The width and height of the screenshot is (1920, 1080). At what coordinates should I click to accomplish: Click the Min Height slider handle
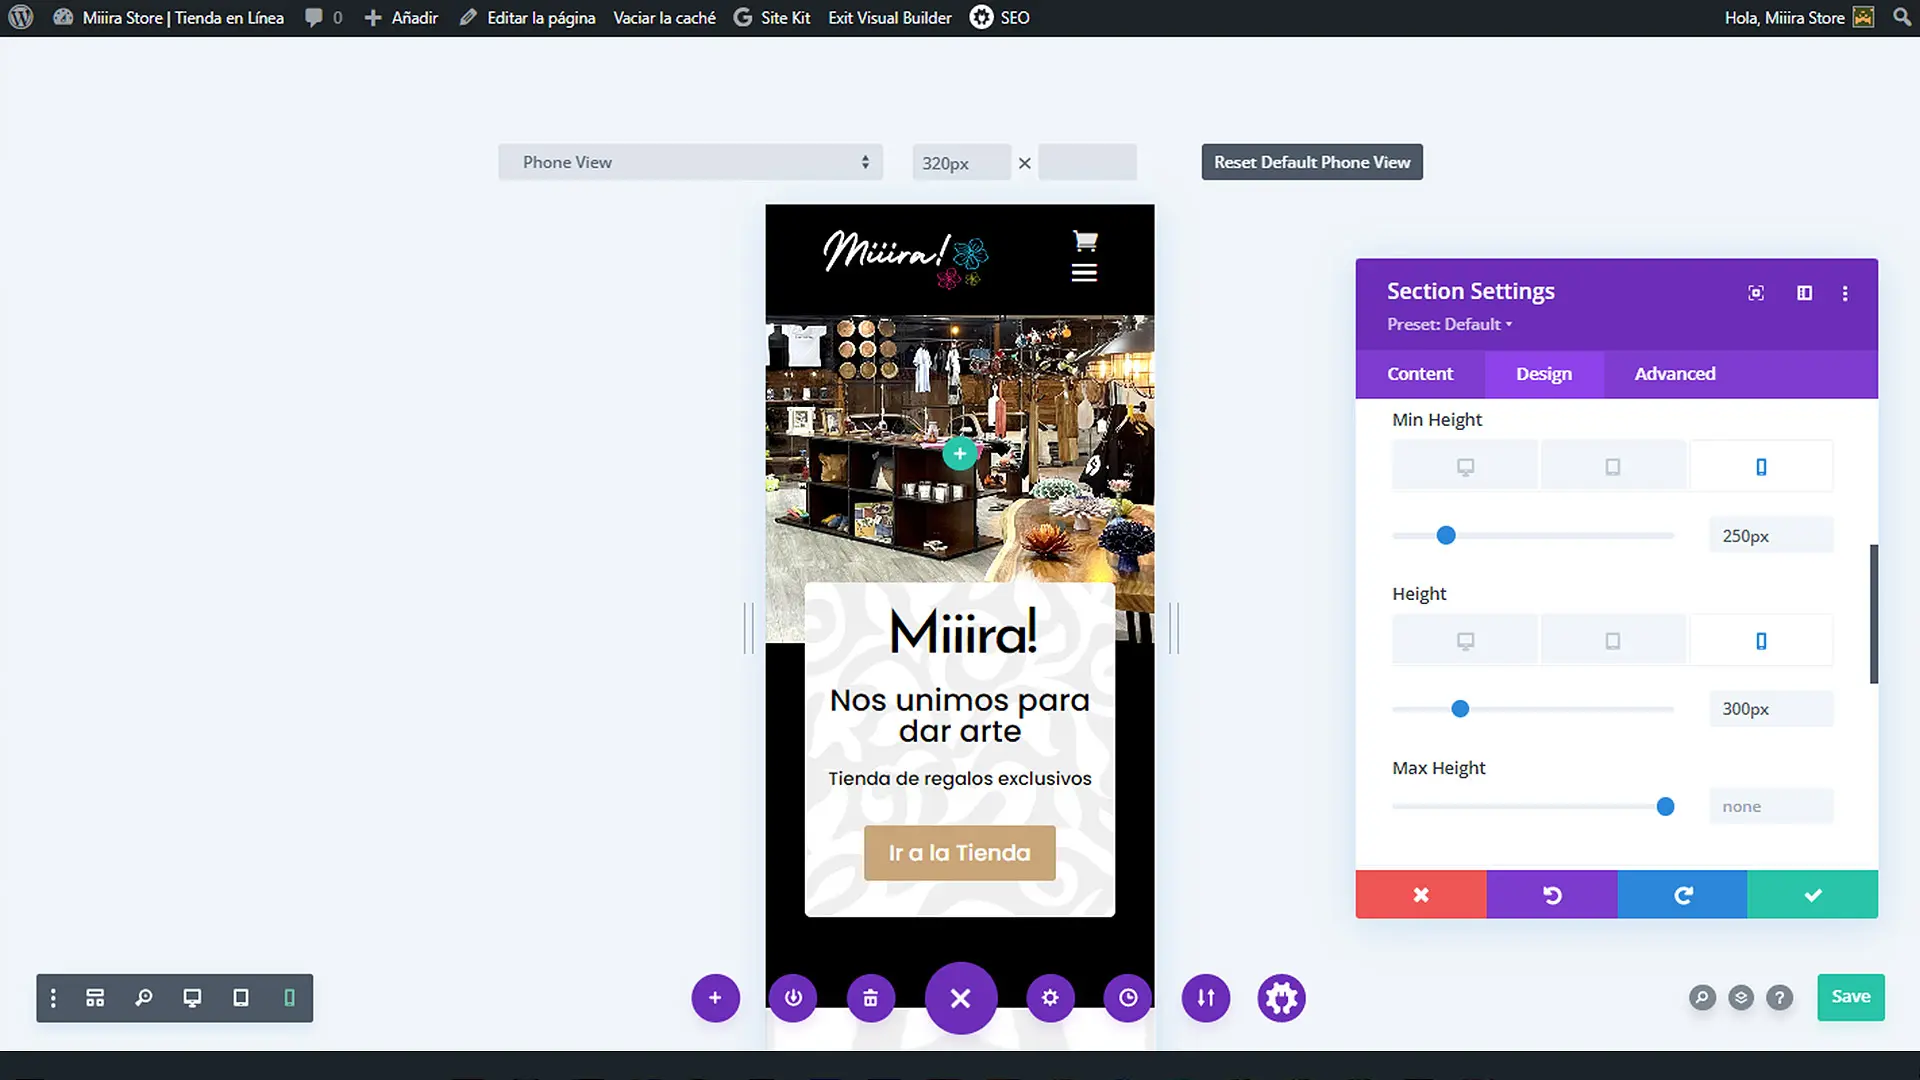point(1445,536)
